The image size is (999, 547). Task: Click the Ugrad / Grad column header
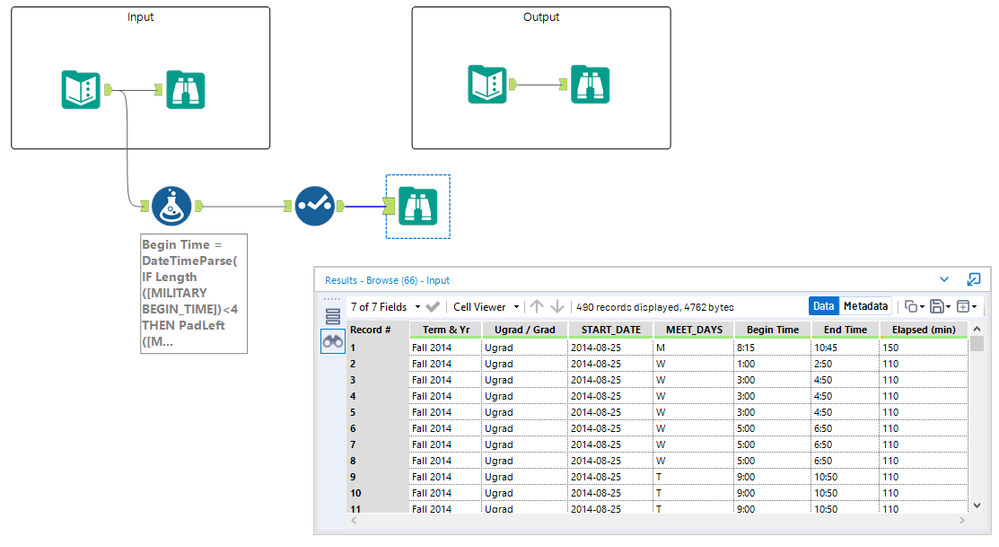pos(524,330)
